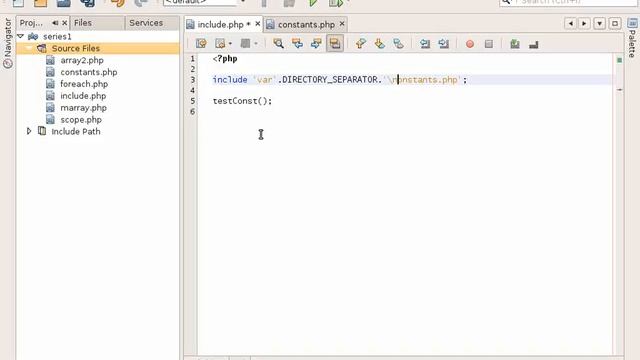
Task: Select marray.php in project tree
Action: tap(83, 108)
